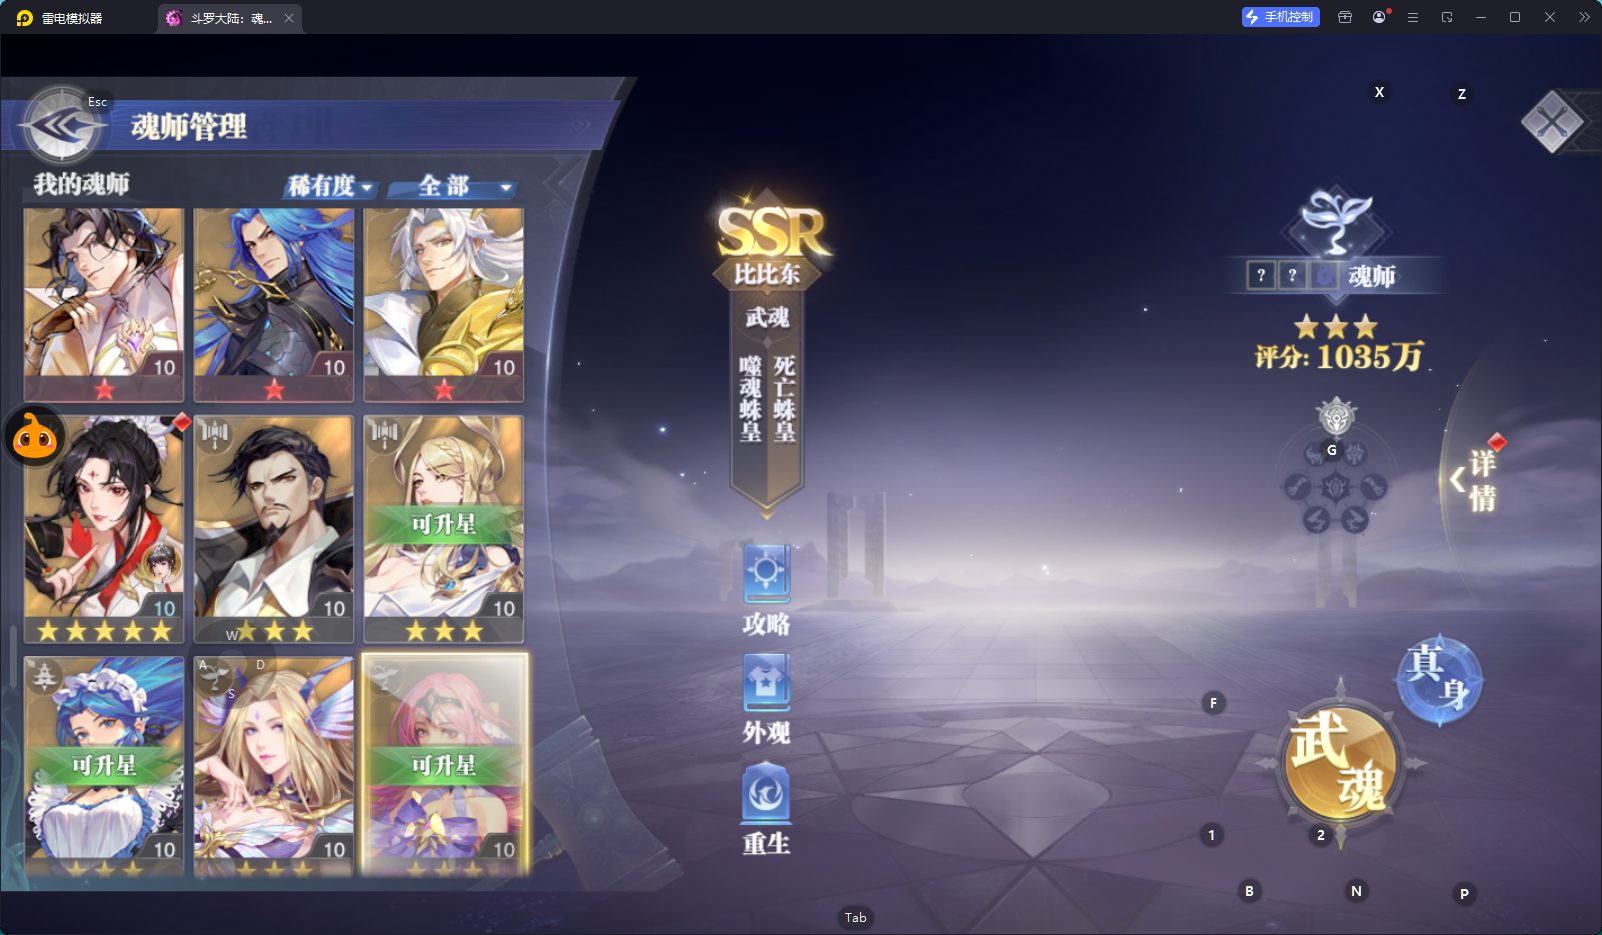Click the 魂师管理 title text
This screenshot has height=935, width=1602.
tap(189, 127)
